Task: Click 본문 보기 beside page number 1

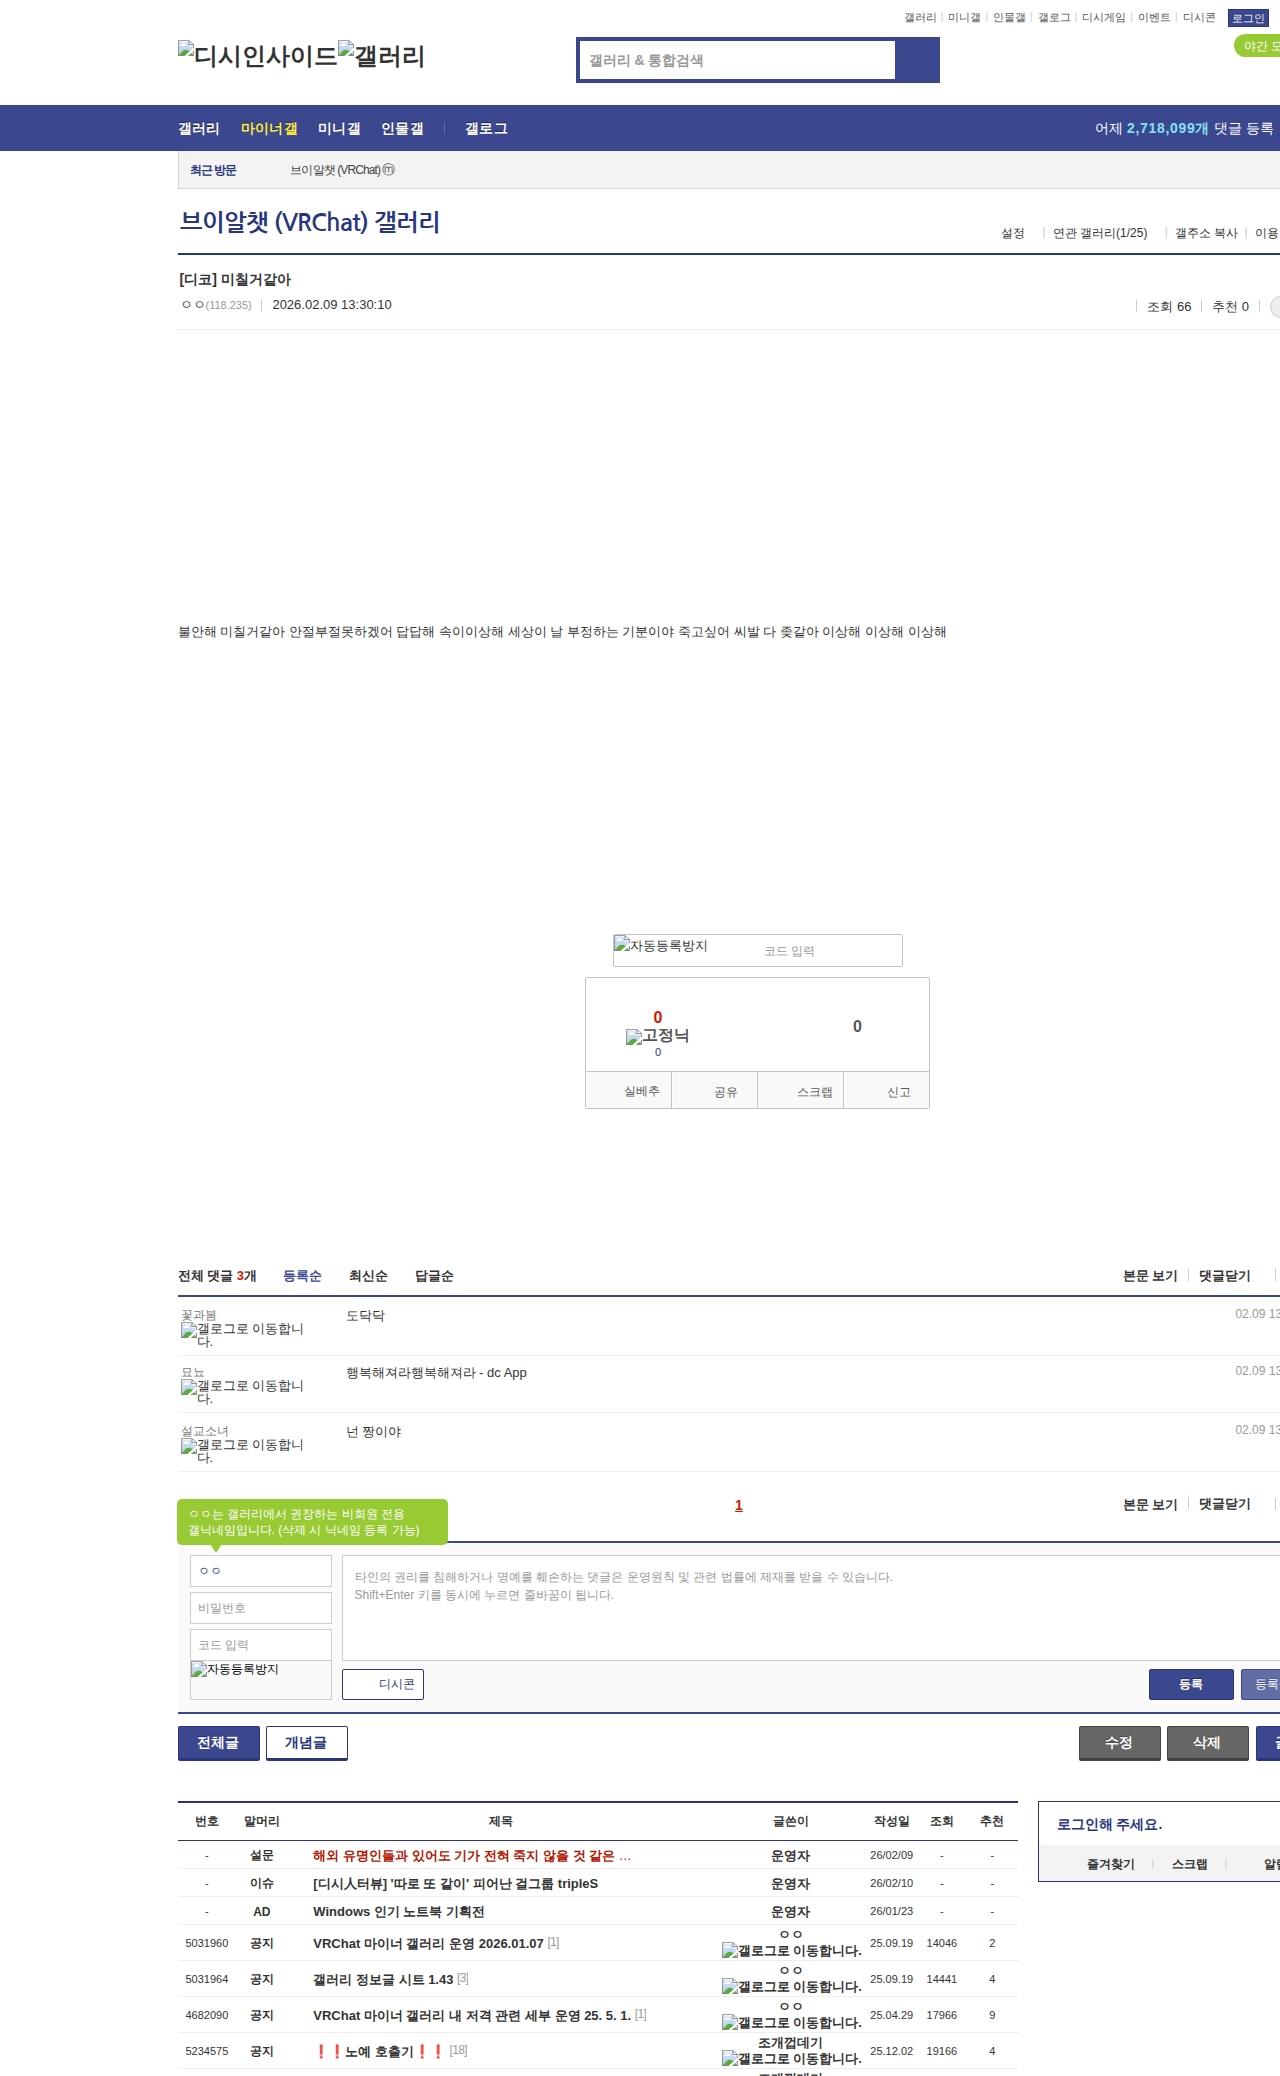Action: [1150, 1504]
